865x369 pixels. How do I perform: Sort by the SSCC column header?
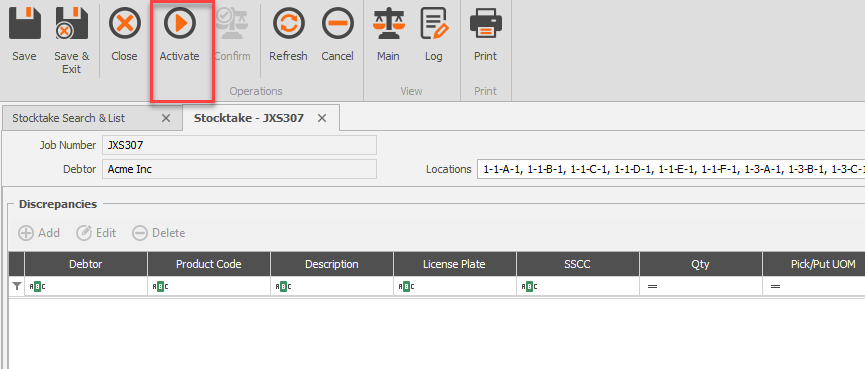click(578, 264)
